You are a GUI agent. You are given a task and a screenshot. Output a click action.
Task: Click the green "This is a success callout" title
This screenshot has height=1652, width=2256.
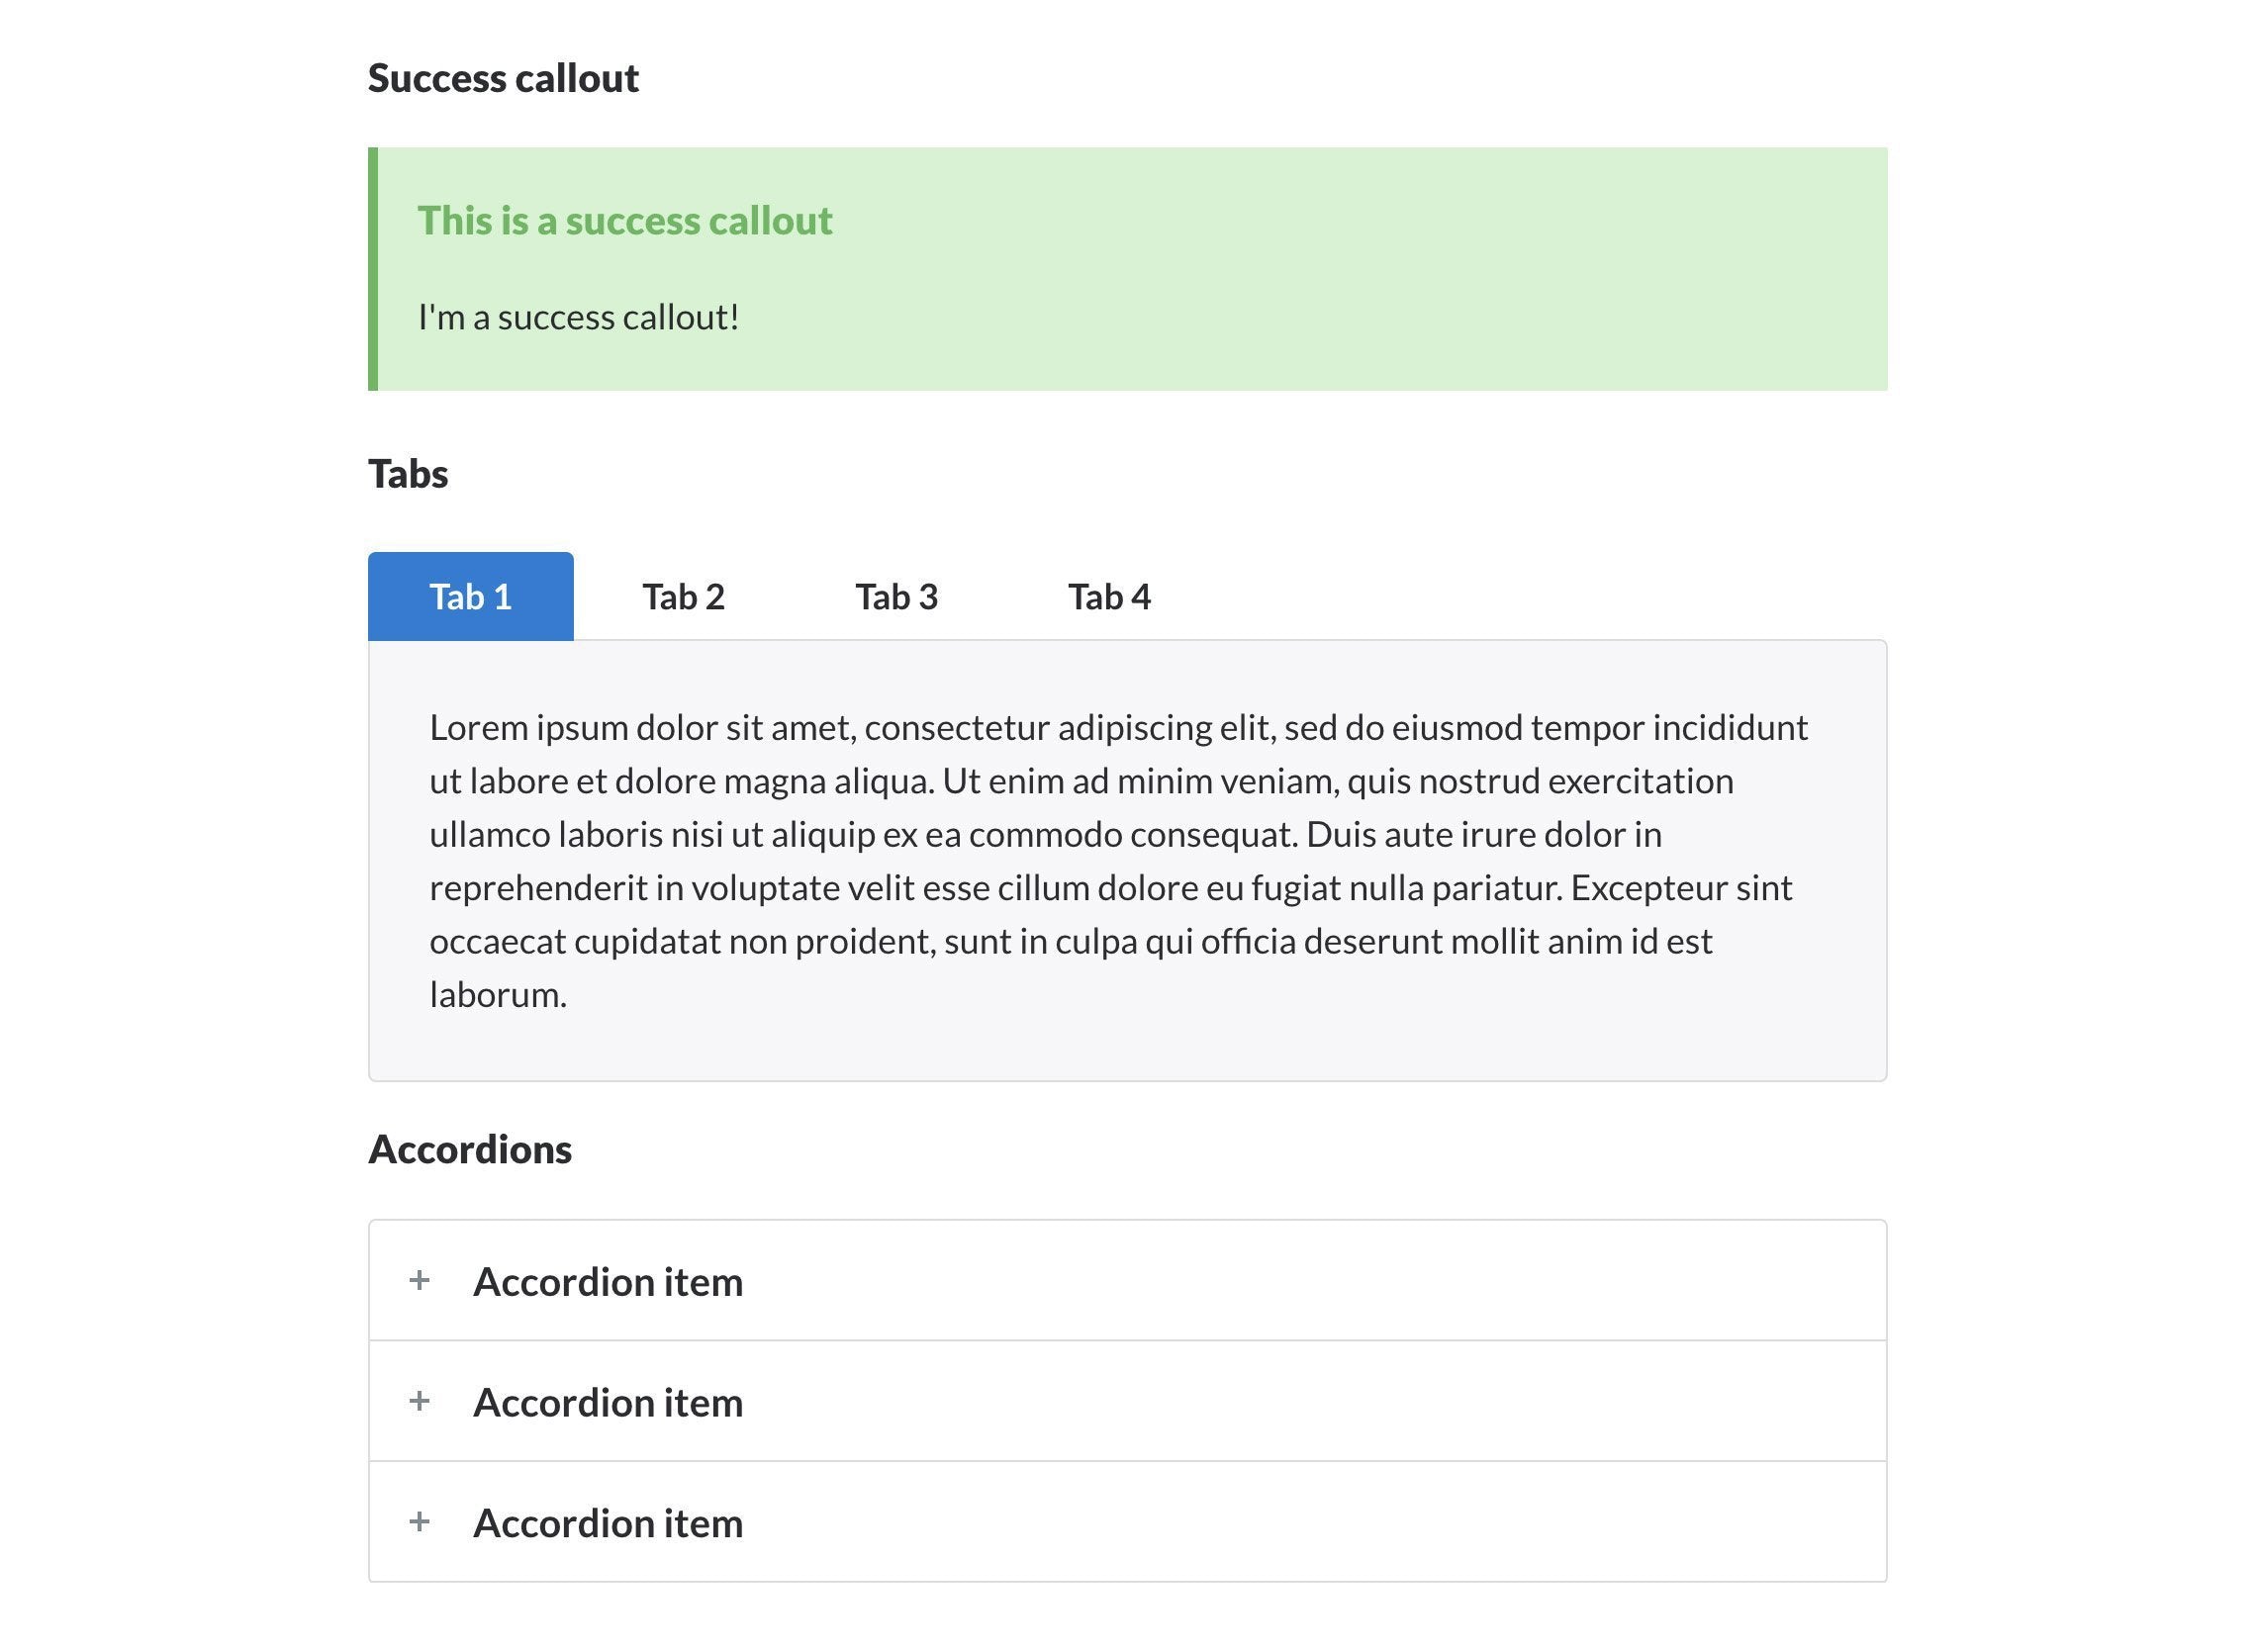pyautogui.click(x=625, y=221)
